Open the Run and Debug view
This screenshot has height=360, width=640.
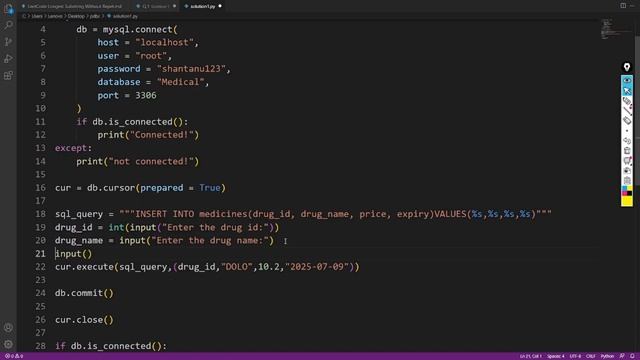[8, 59]
